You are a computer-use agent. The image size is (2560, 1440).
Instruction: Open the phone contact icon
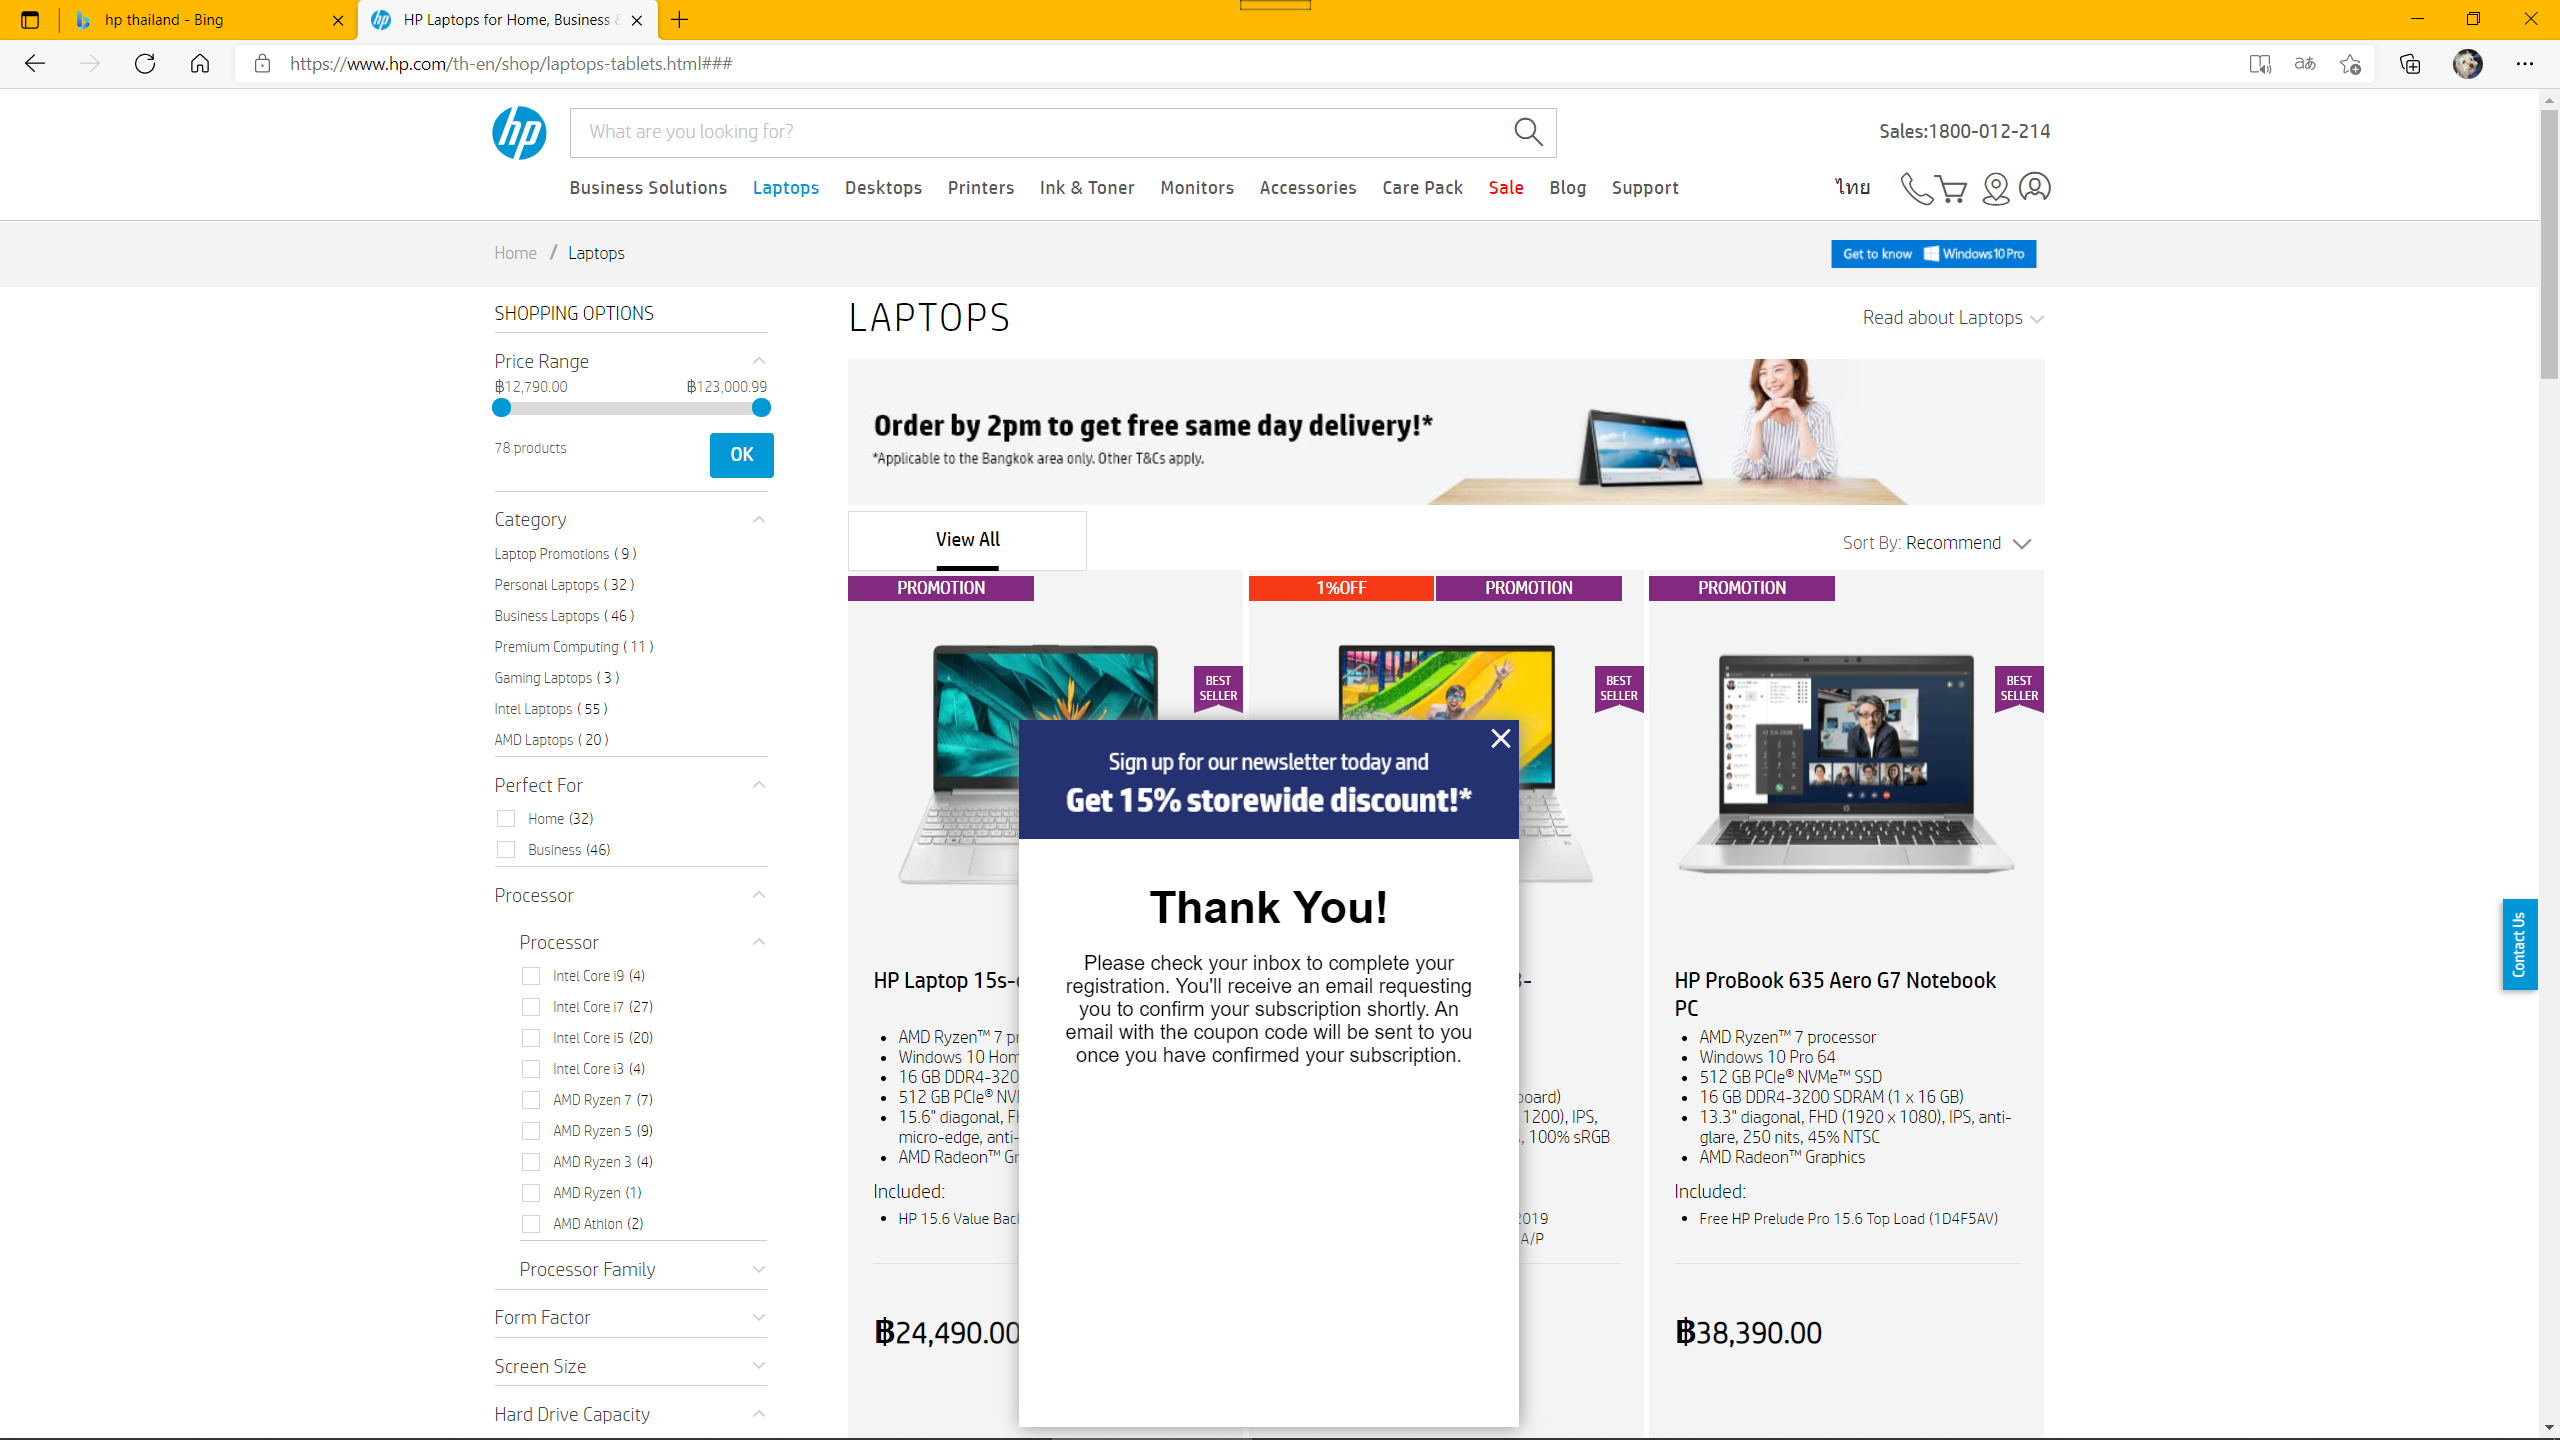[1915, 188]
